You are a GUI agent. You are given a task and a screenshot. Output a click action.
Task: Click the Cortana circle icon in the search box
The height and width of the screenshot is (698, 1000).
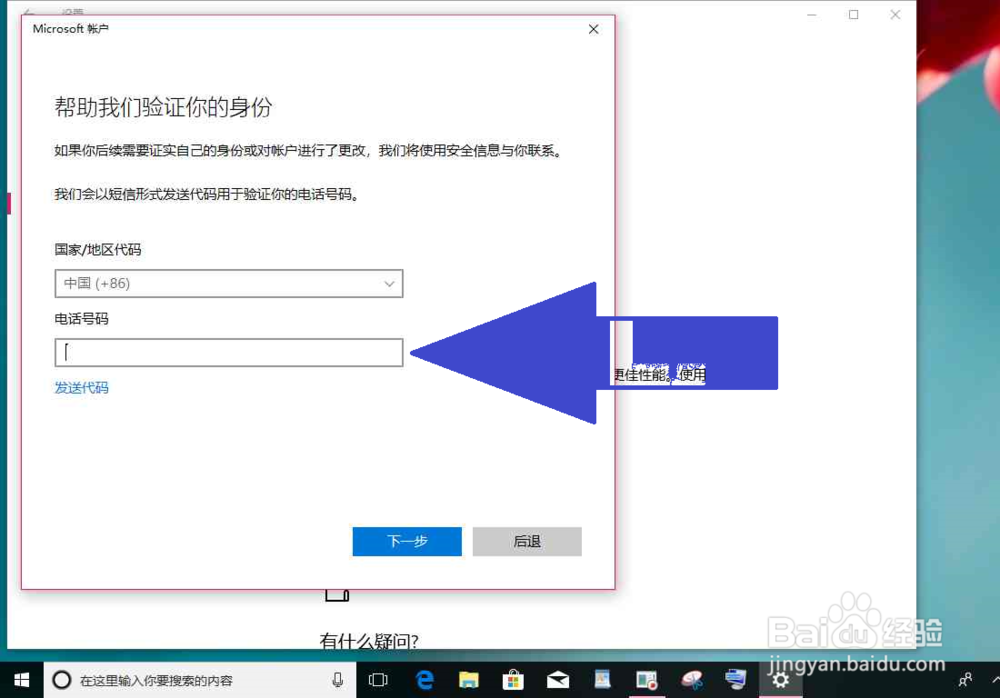click(x=61, y=680)
